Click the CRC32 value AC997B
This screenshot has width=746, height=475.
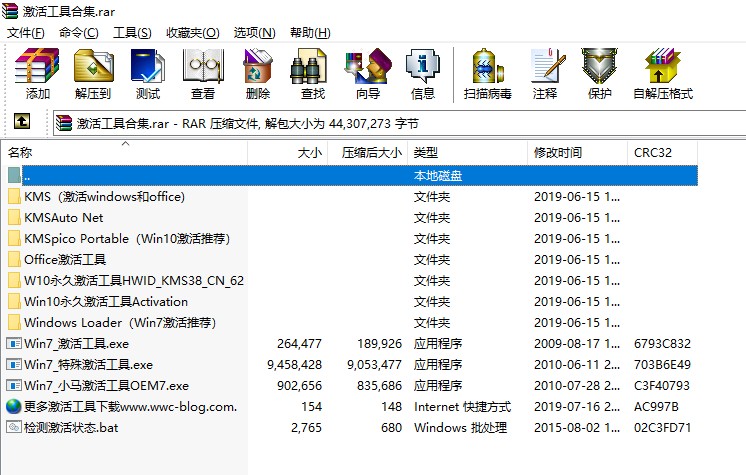click(x=656, y=406)
